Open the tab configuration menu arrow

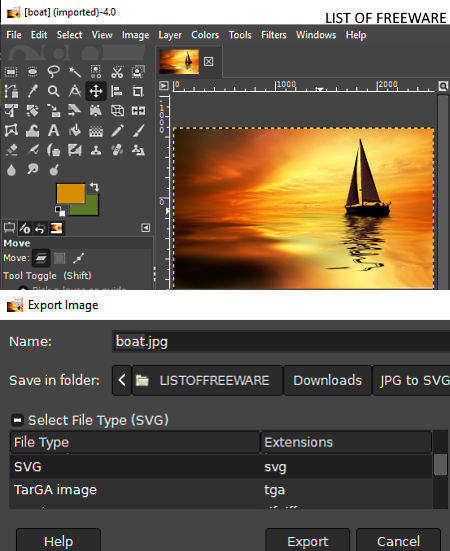(x=145, y=228)
